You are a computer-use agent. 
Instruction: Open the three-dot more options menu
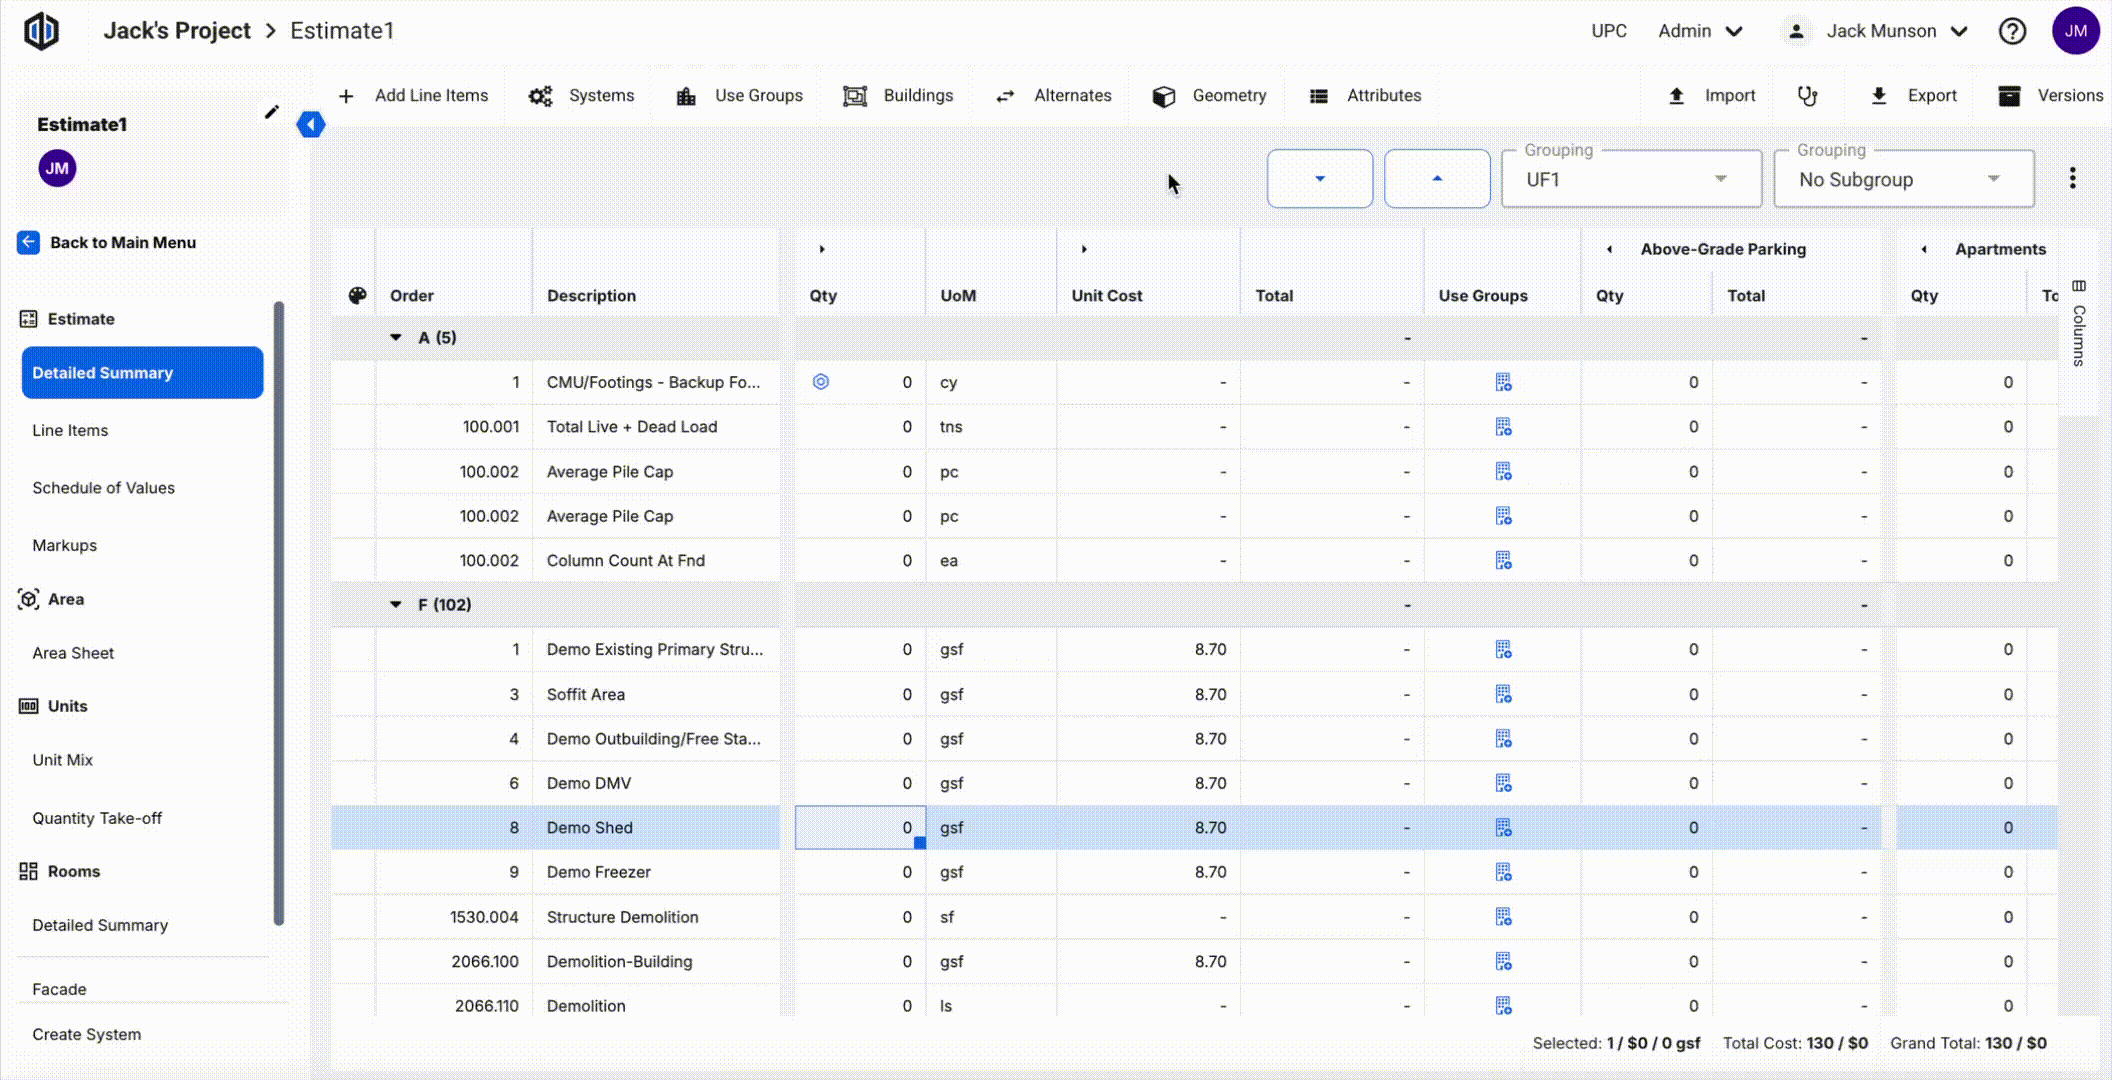[x=2072, y=178]
